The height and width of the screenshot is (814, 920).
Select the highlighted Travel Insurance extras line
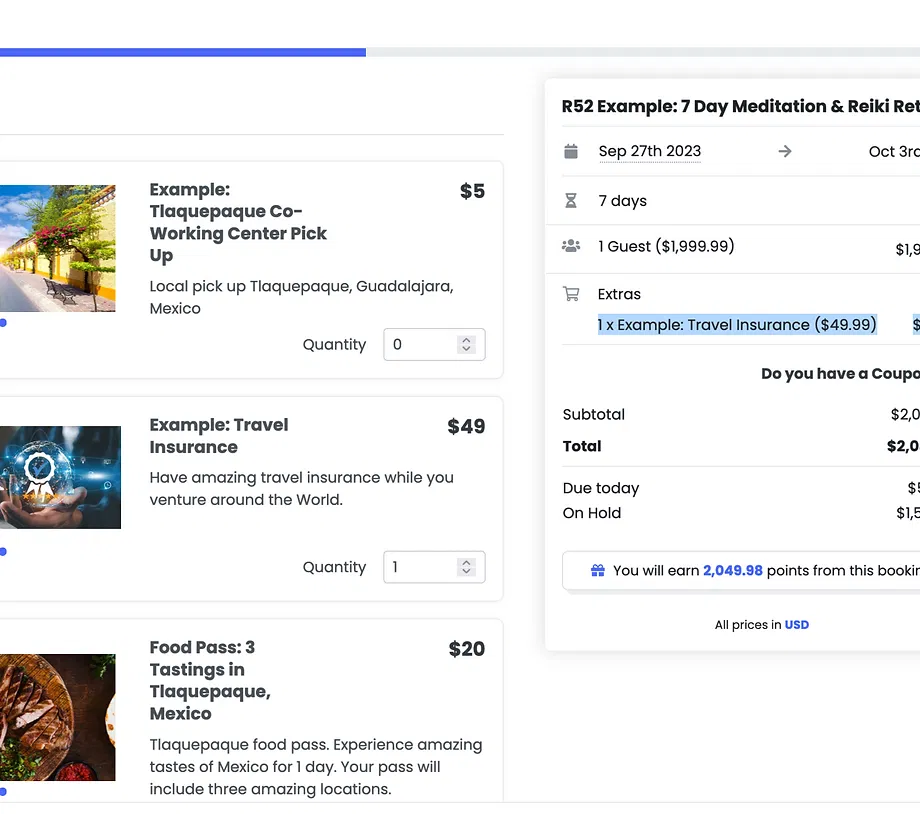click(x=737, y=325)
